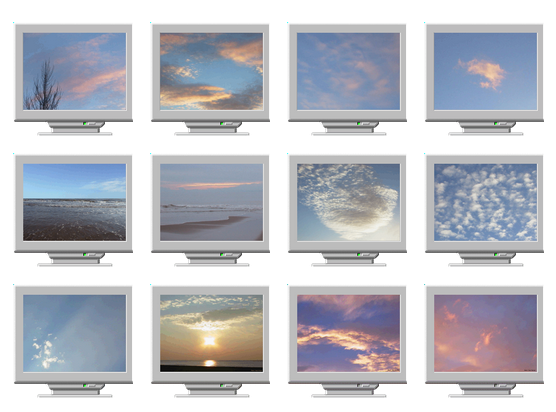Select the thumbnail with orange clouds framing blue sky
Viewport: 556px width, 412px height.
click(x=211, y=71)
